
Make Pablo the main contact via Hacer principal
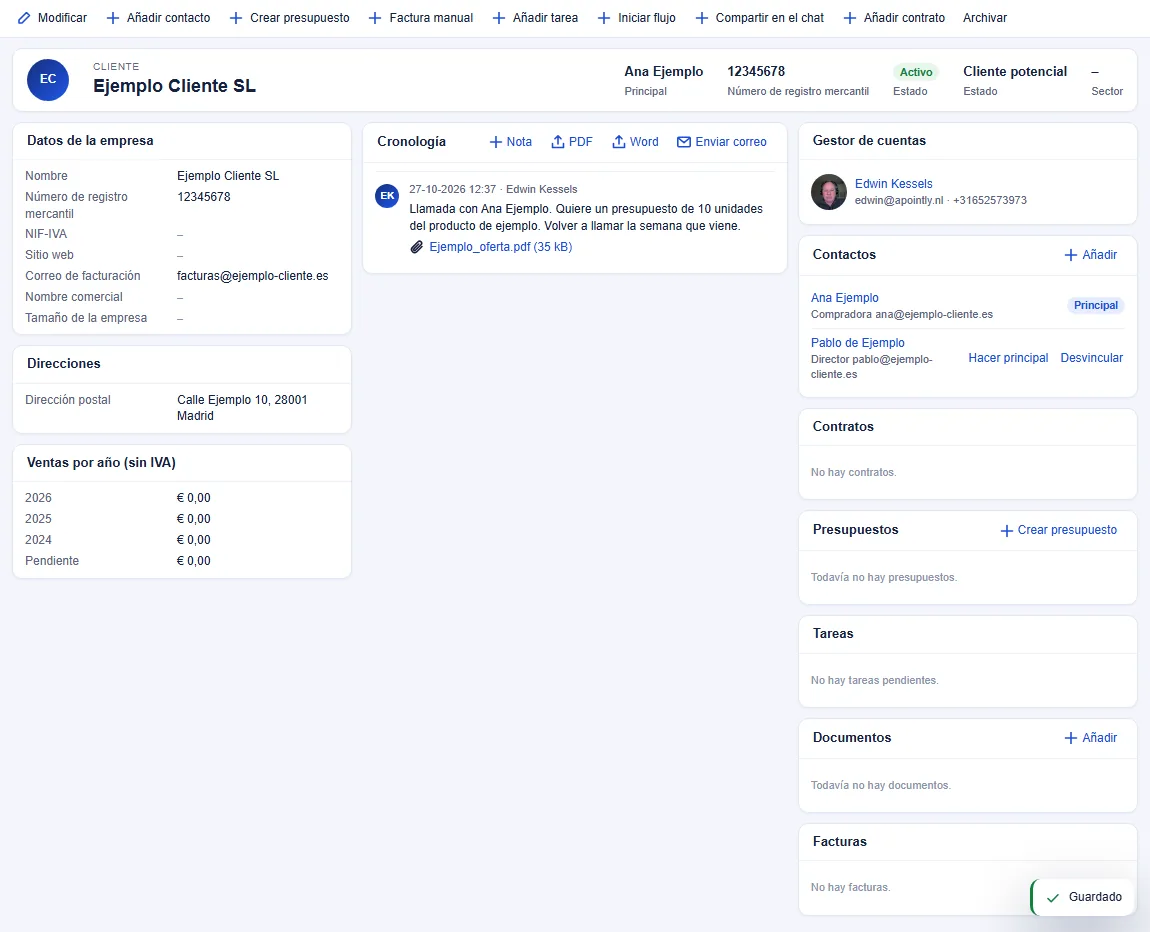1008,358
